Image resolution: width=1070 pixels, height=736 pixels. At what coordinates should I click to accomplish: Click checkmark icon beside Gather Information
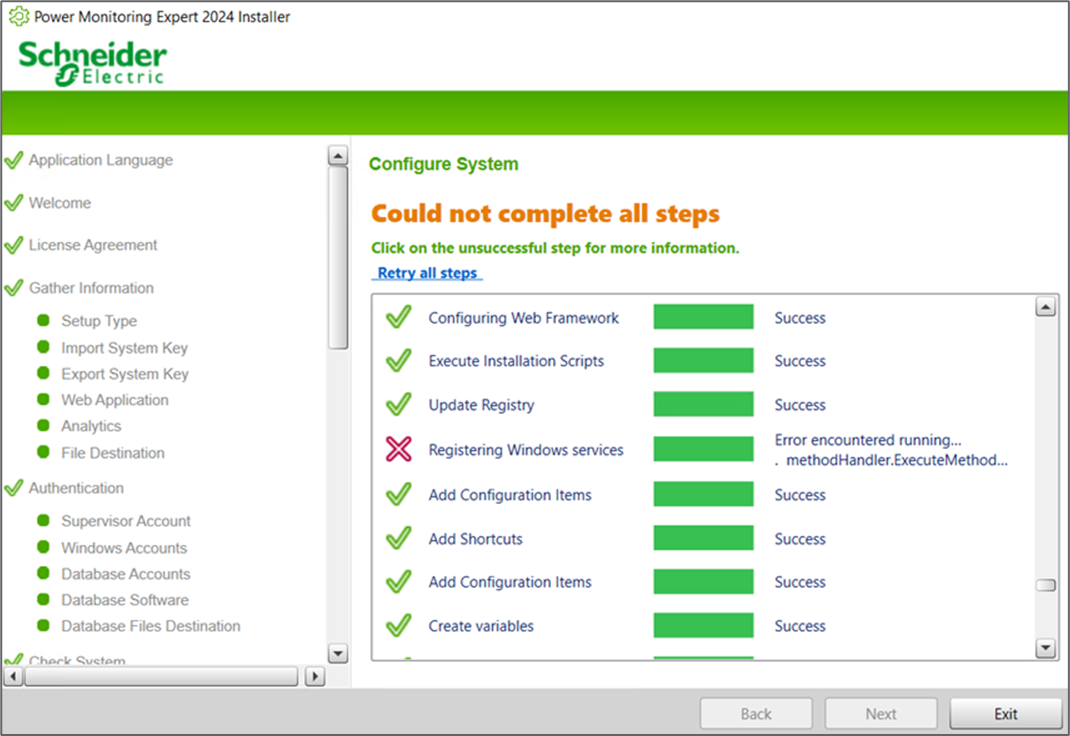click(x=14, y=288)
